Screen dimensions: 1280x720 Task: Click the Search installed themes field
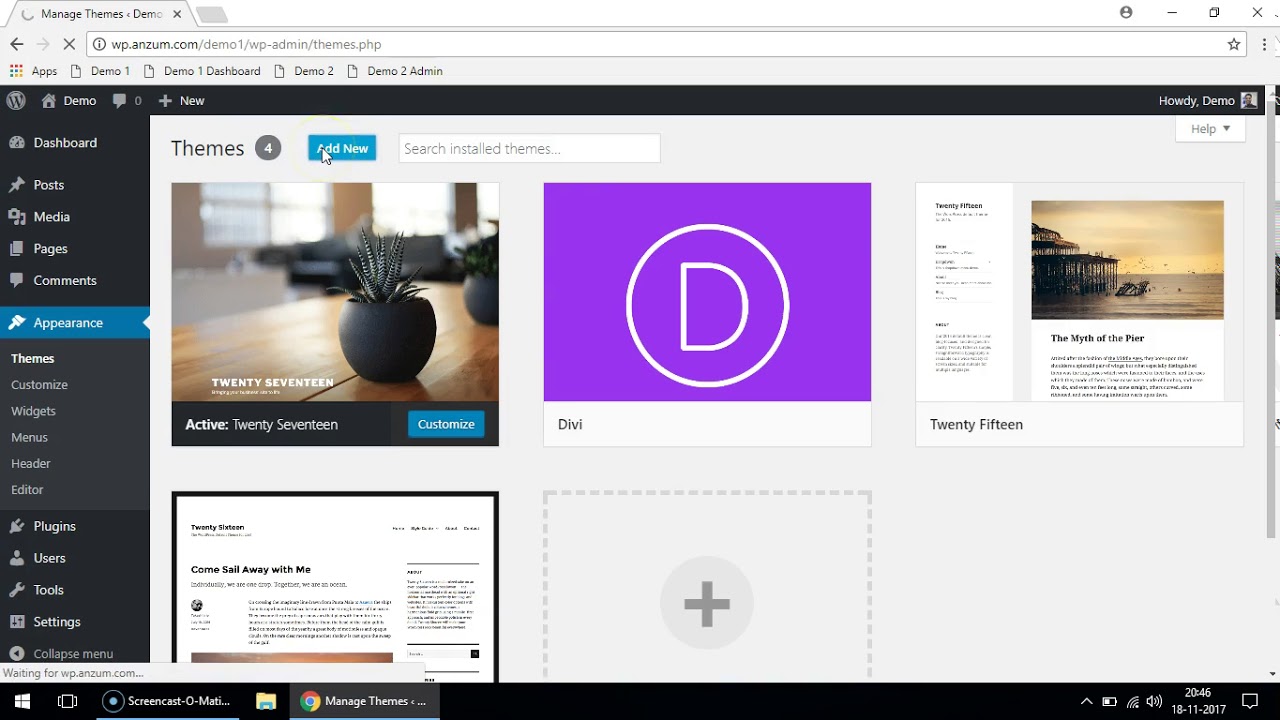tap(529, 148)
